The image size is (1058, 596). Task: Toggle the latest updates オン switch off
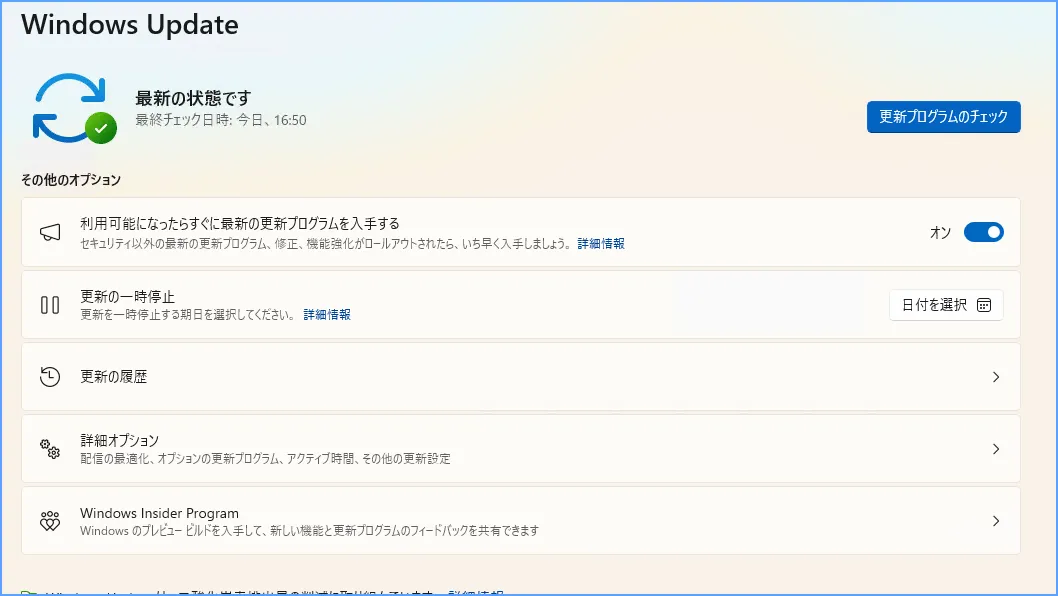click(984, 232)
